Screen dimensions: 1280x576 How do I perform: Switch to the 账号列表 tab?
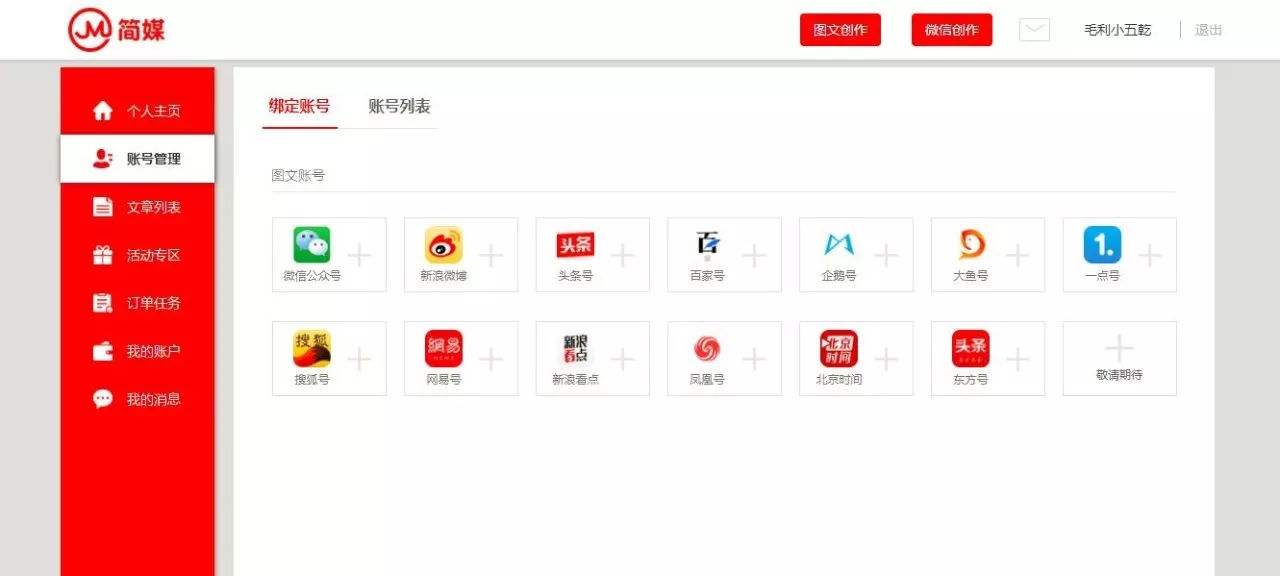pyautogui.click(x=399, y=106)
